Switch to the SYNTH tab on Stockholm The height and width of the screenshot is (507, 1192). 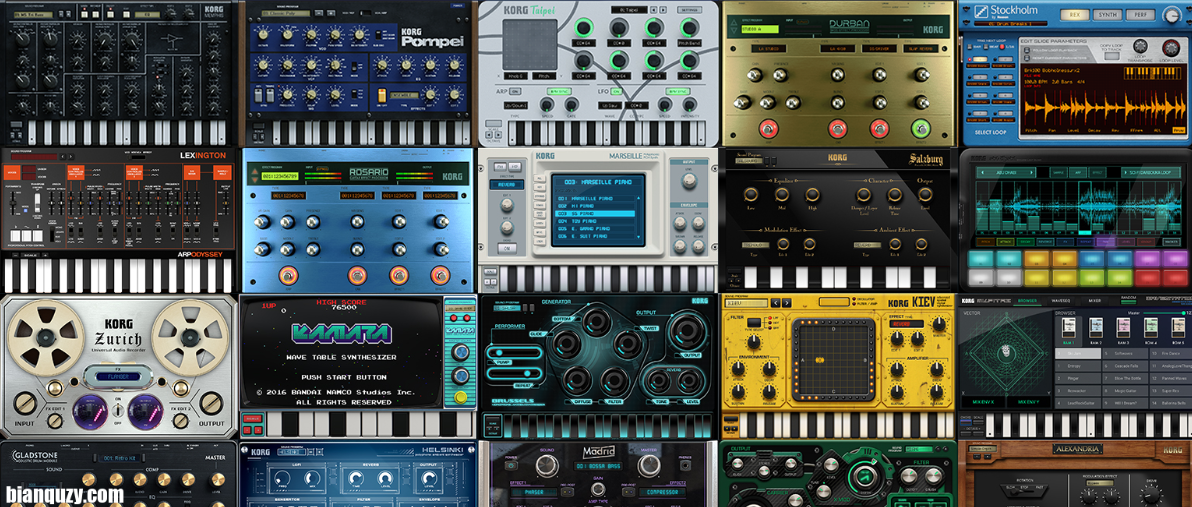click(x=1108, y=14)
